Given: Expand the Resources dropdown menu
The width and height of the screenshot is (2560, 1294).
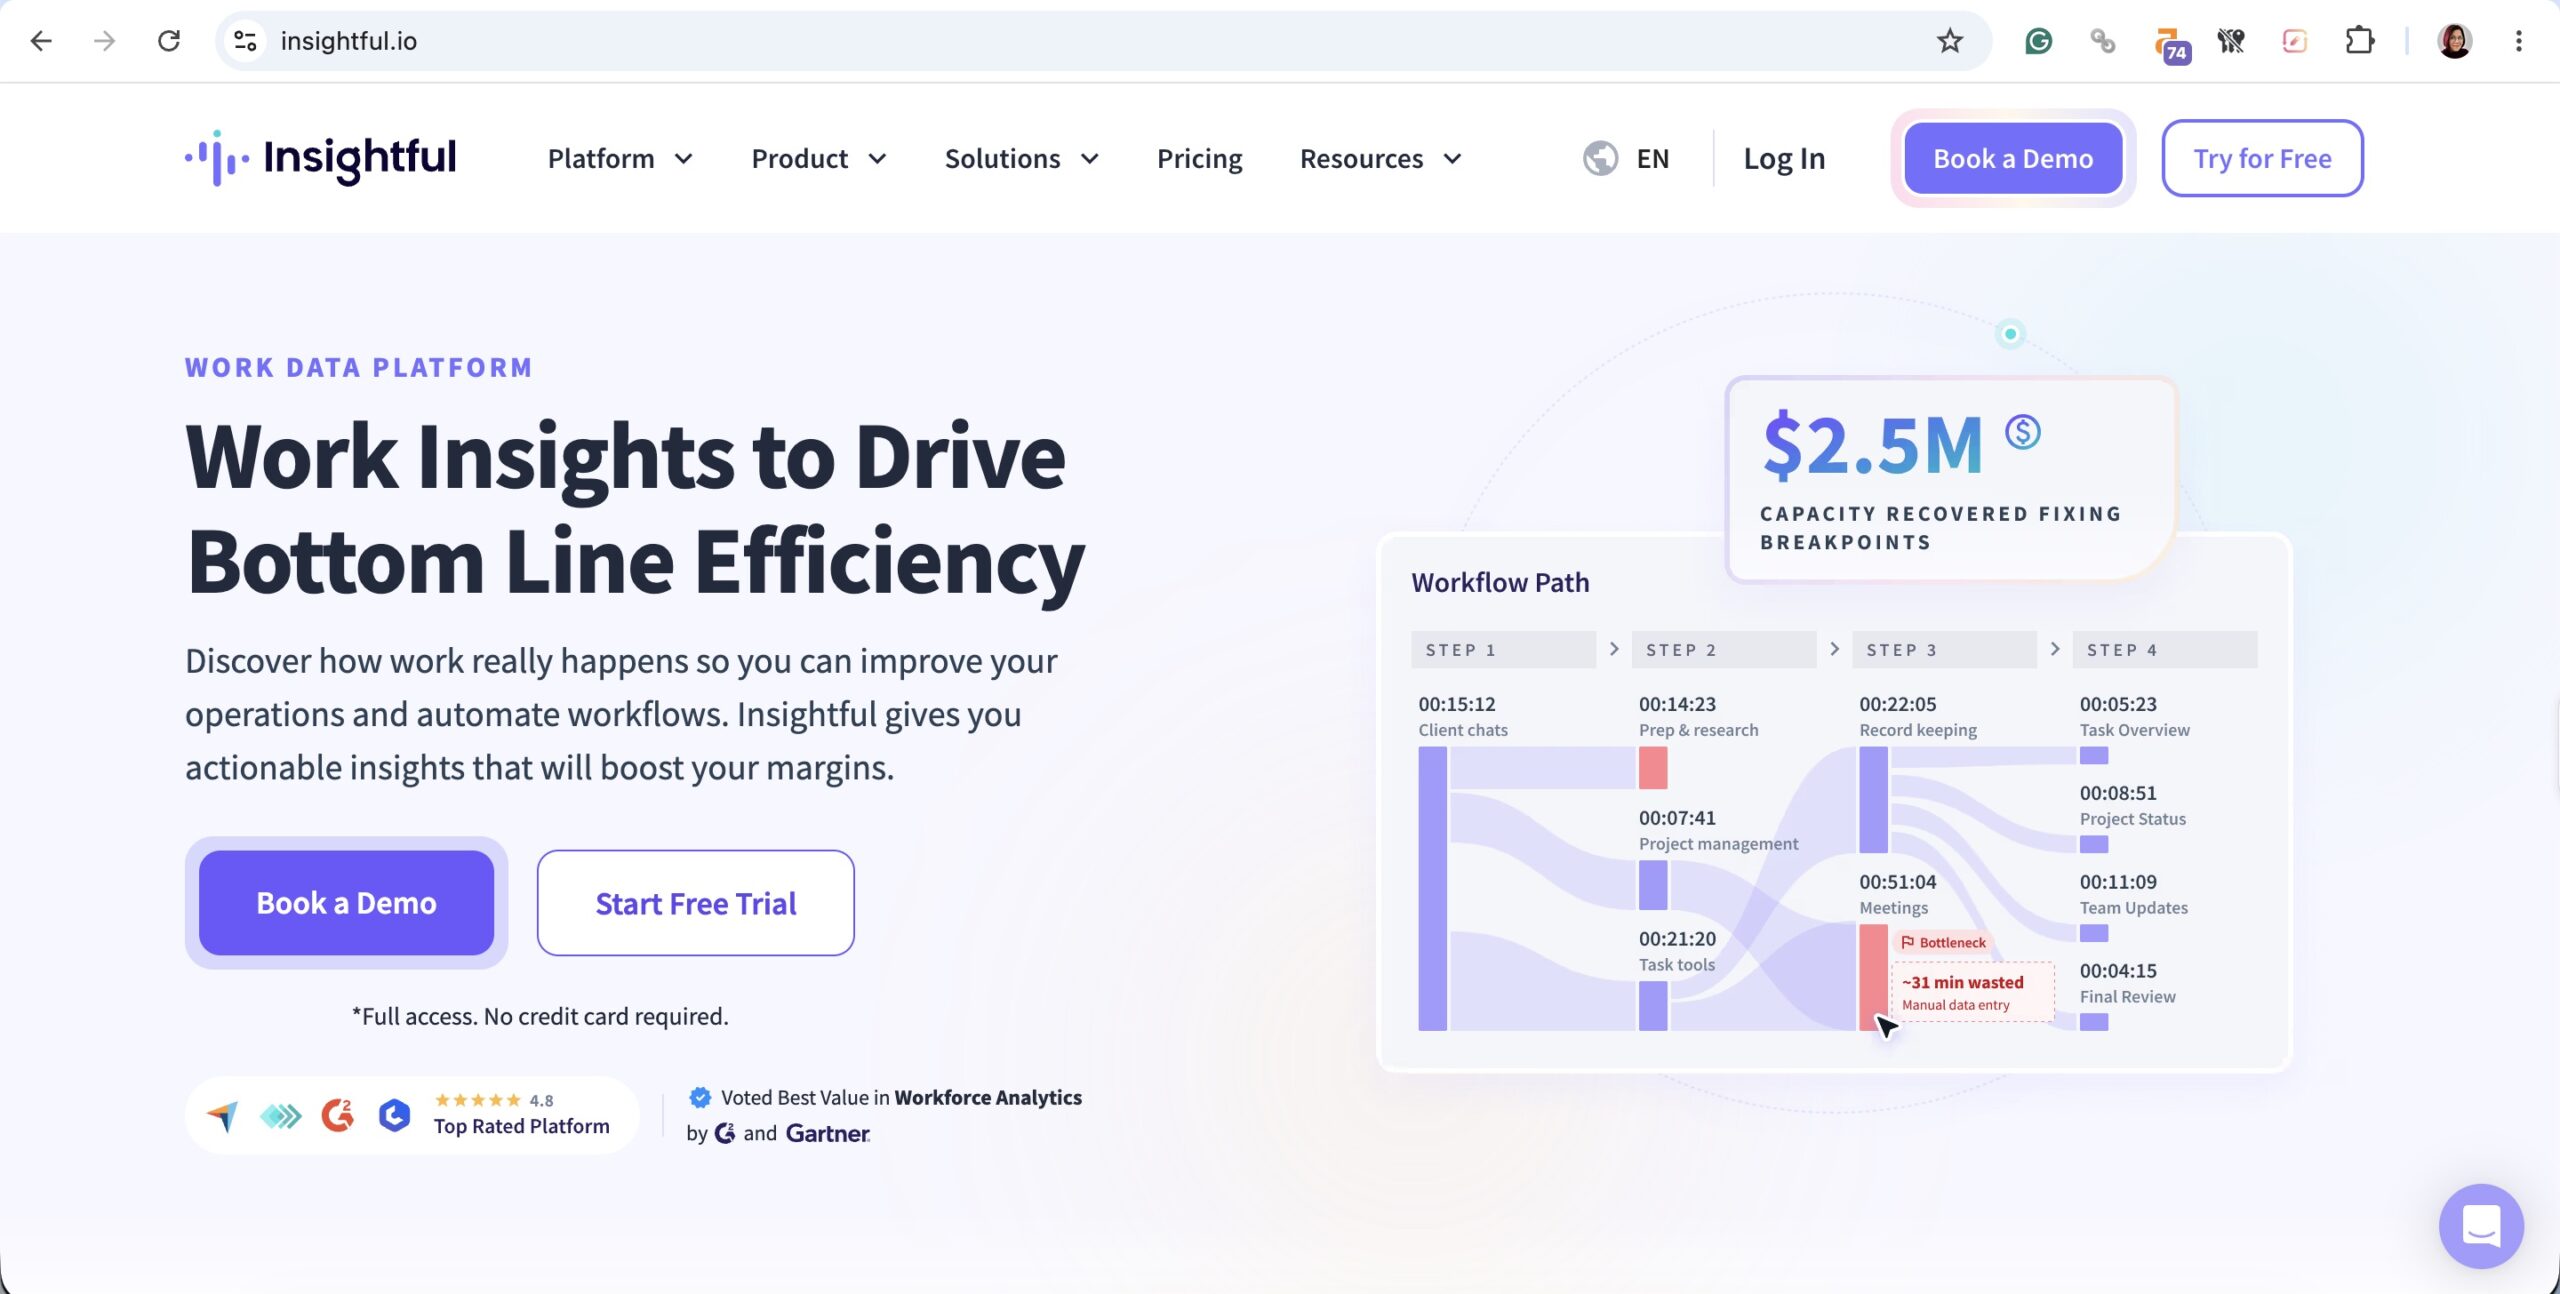Looking at the screenshot, I should tap(1381, 158).
